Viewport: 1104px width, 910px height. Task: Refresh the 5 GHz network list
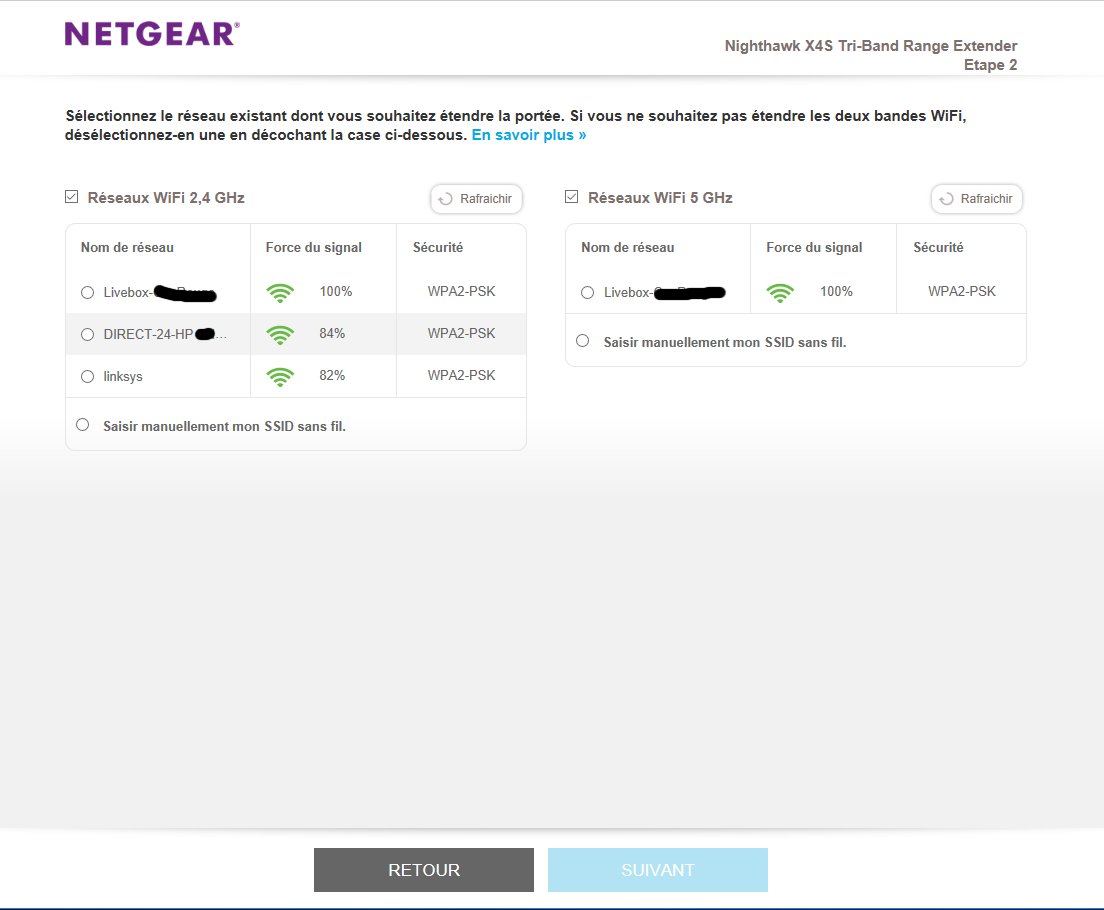point(976,199)
